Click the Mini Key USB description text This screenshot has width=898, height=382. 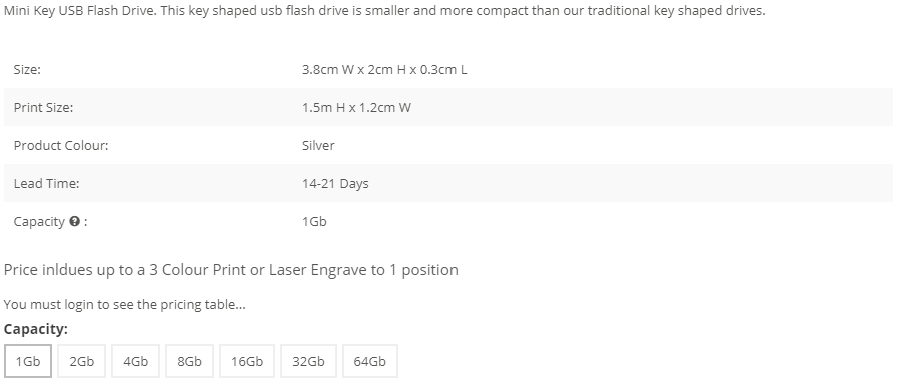pyautogui.click(x=384, y=11)
